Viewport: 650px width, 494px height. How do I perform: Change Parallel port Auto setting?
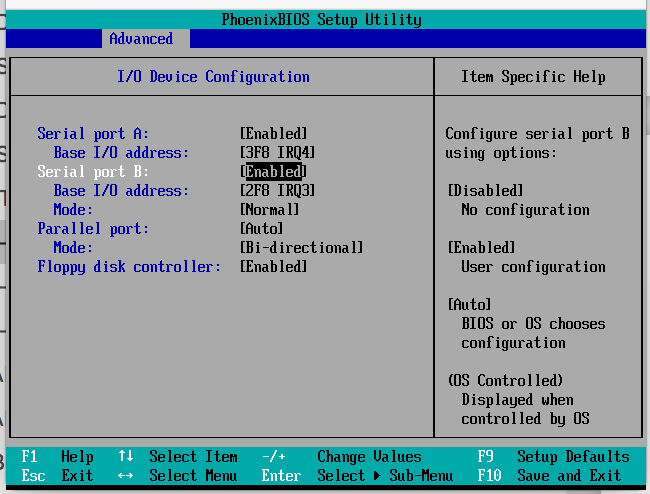[x=262, y=228]
